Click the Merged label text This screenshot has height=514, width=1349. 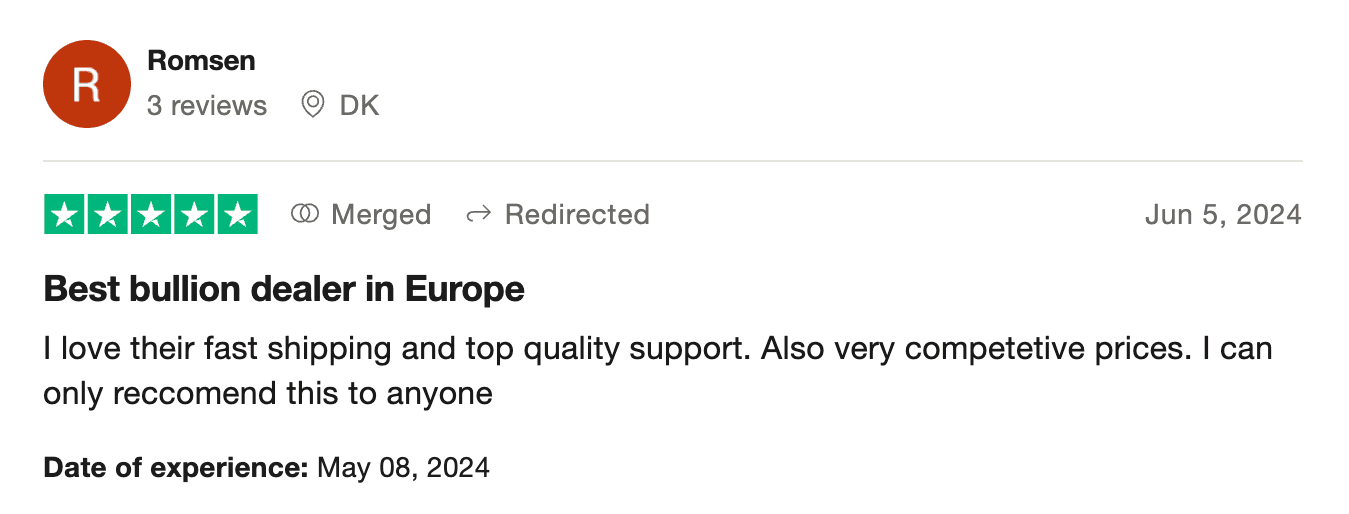coord(381,215)
